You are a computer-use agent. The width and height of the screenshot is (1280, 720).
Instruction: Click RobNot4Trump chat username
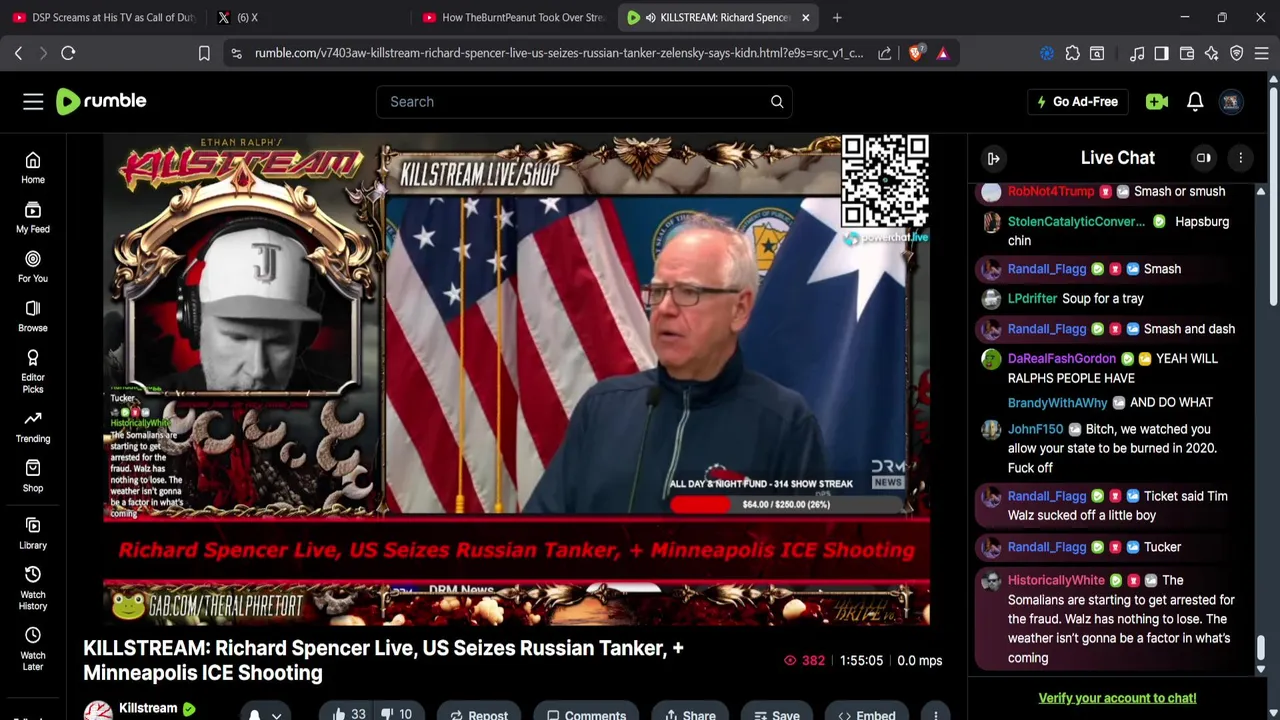click(x=1051, y=191)
